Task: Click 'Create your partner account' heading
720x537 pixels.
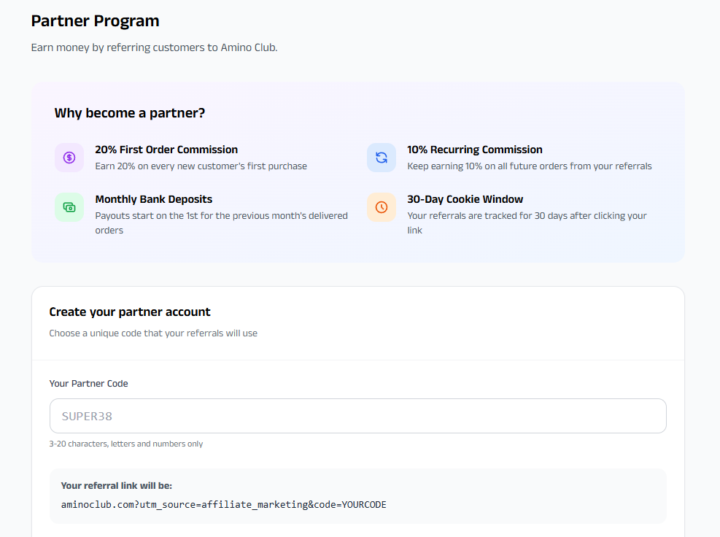Action: pos(129,312)
